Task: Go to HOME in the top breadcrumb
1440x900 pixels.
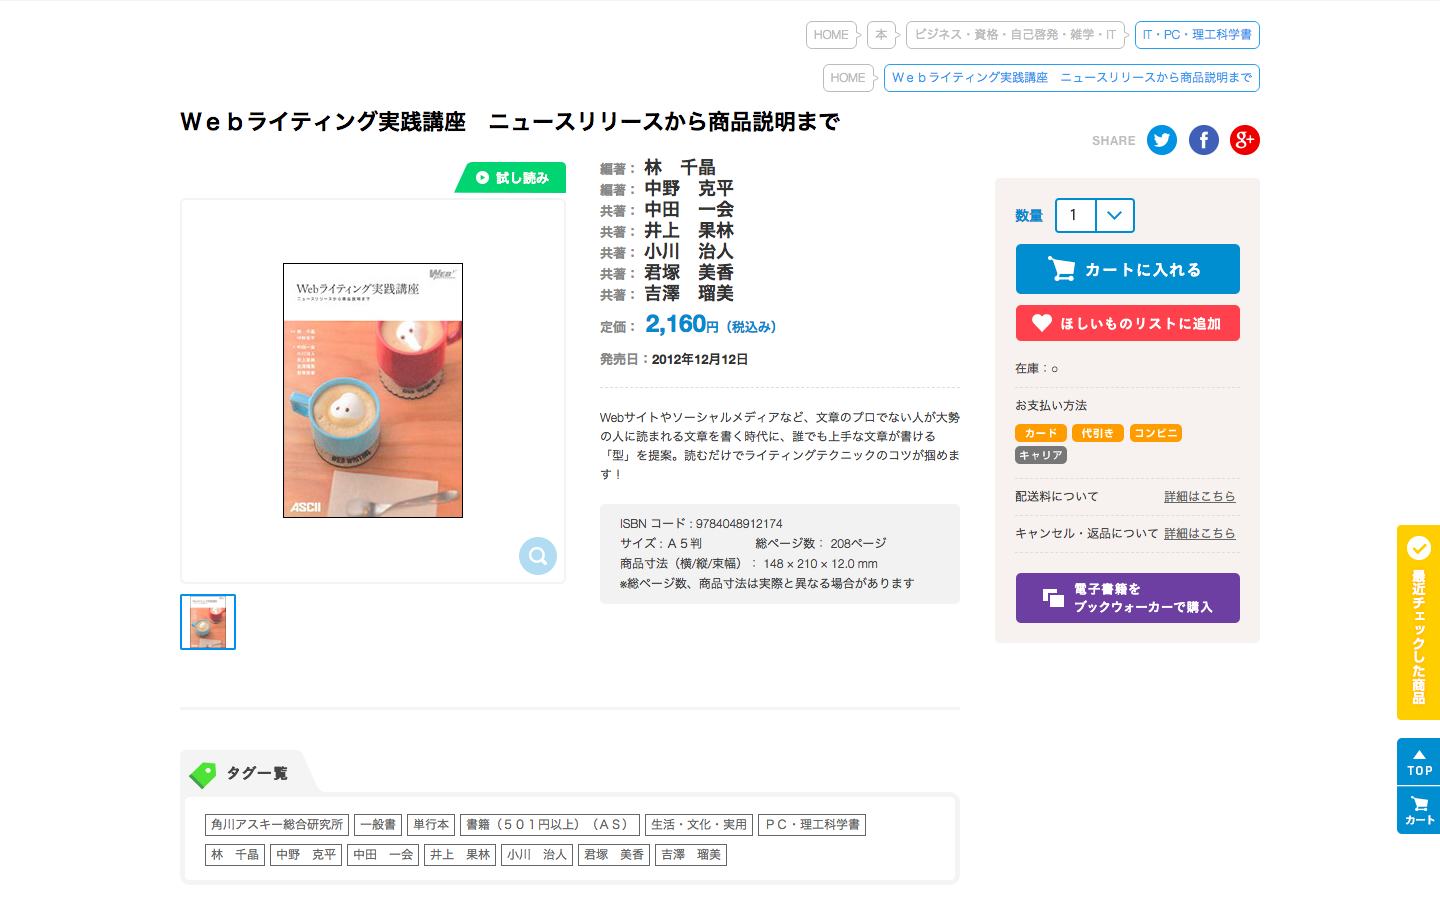Action: pyautogui.click(x=831, y=35)
